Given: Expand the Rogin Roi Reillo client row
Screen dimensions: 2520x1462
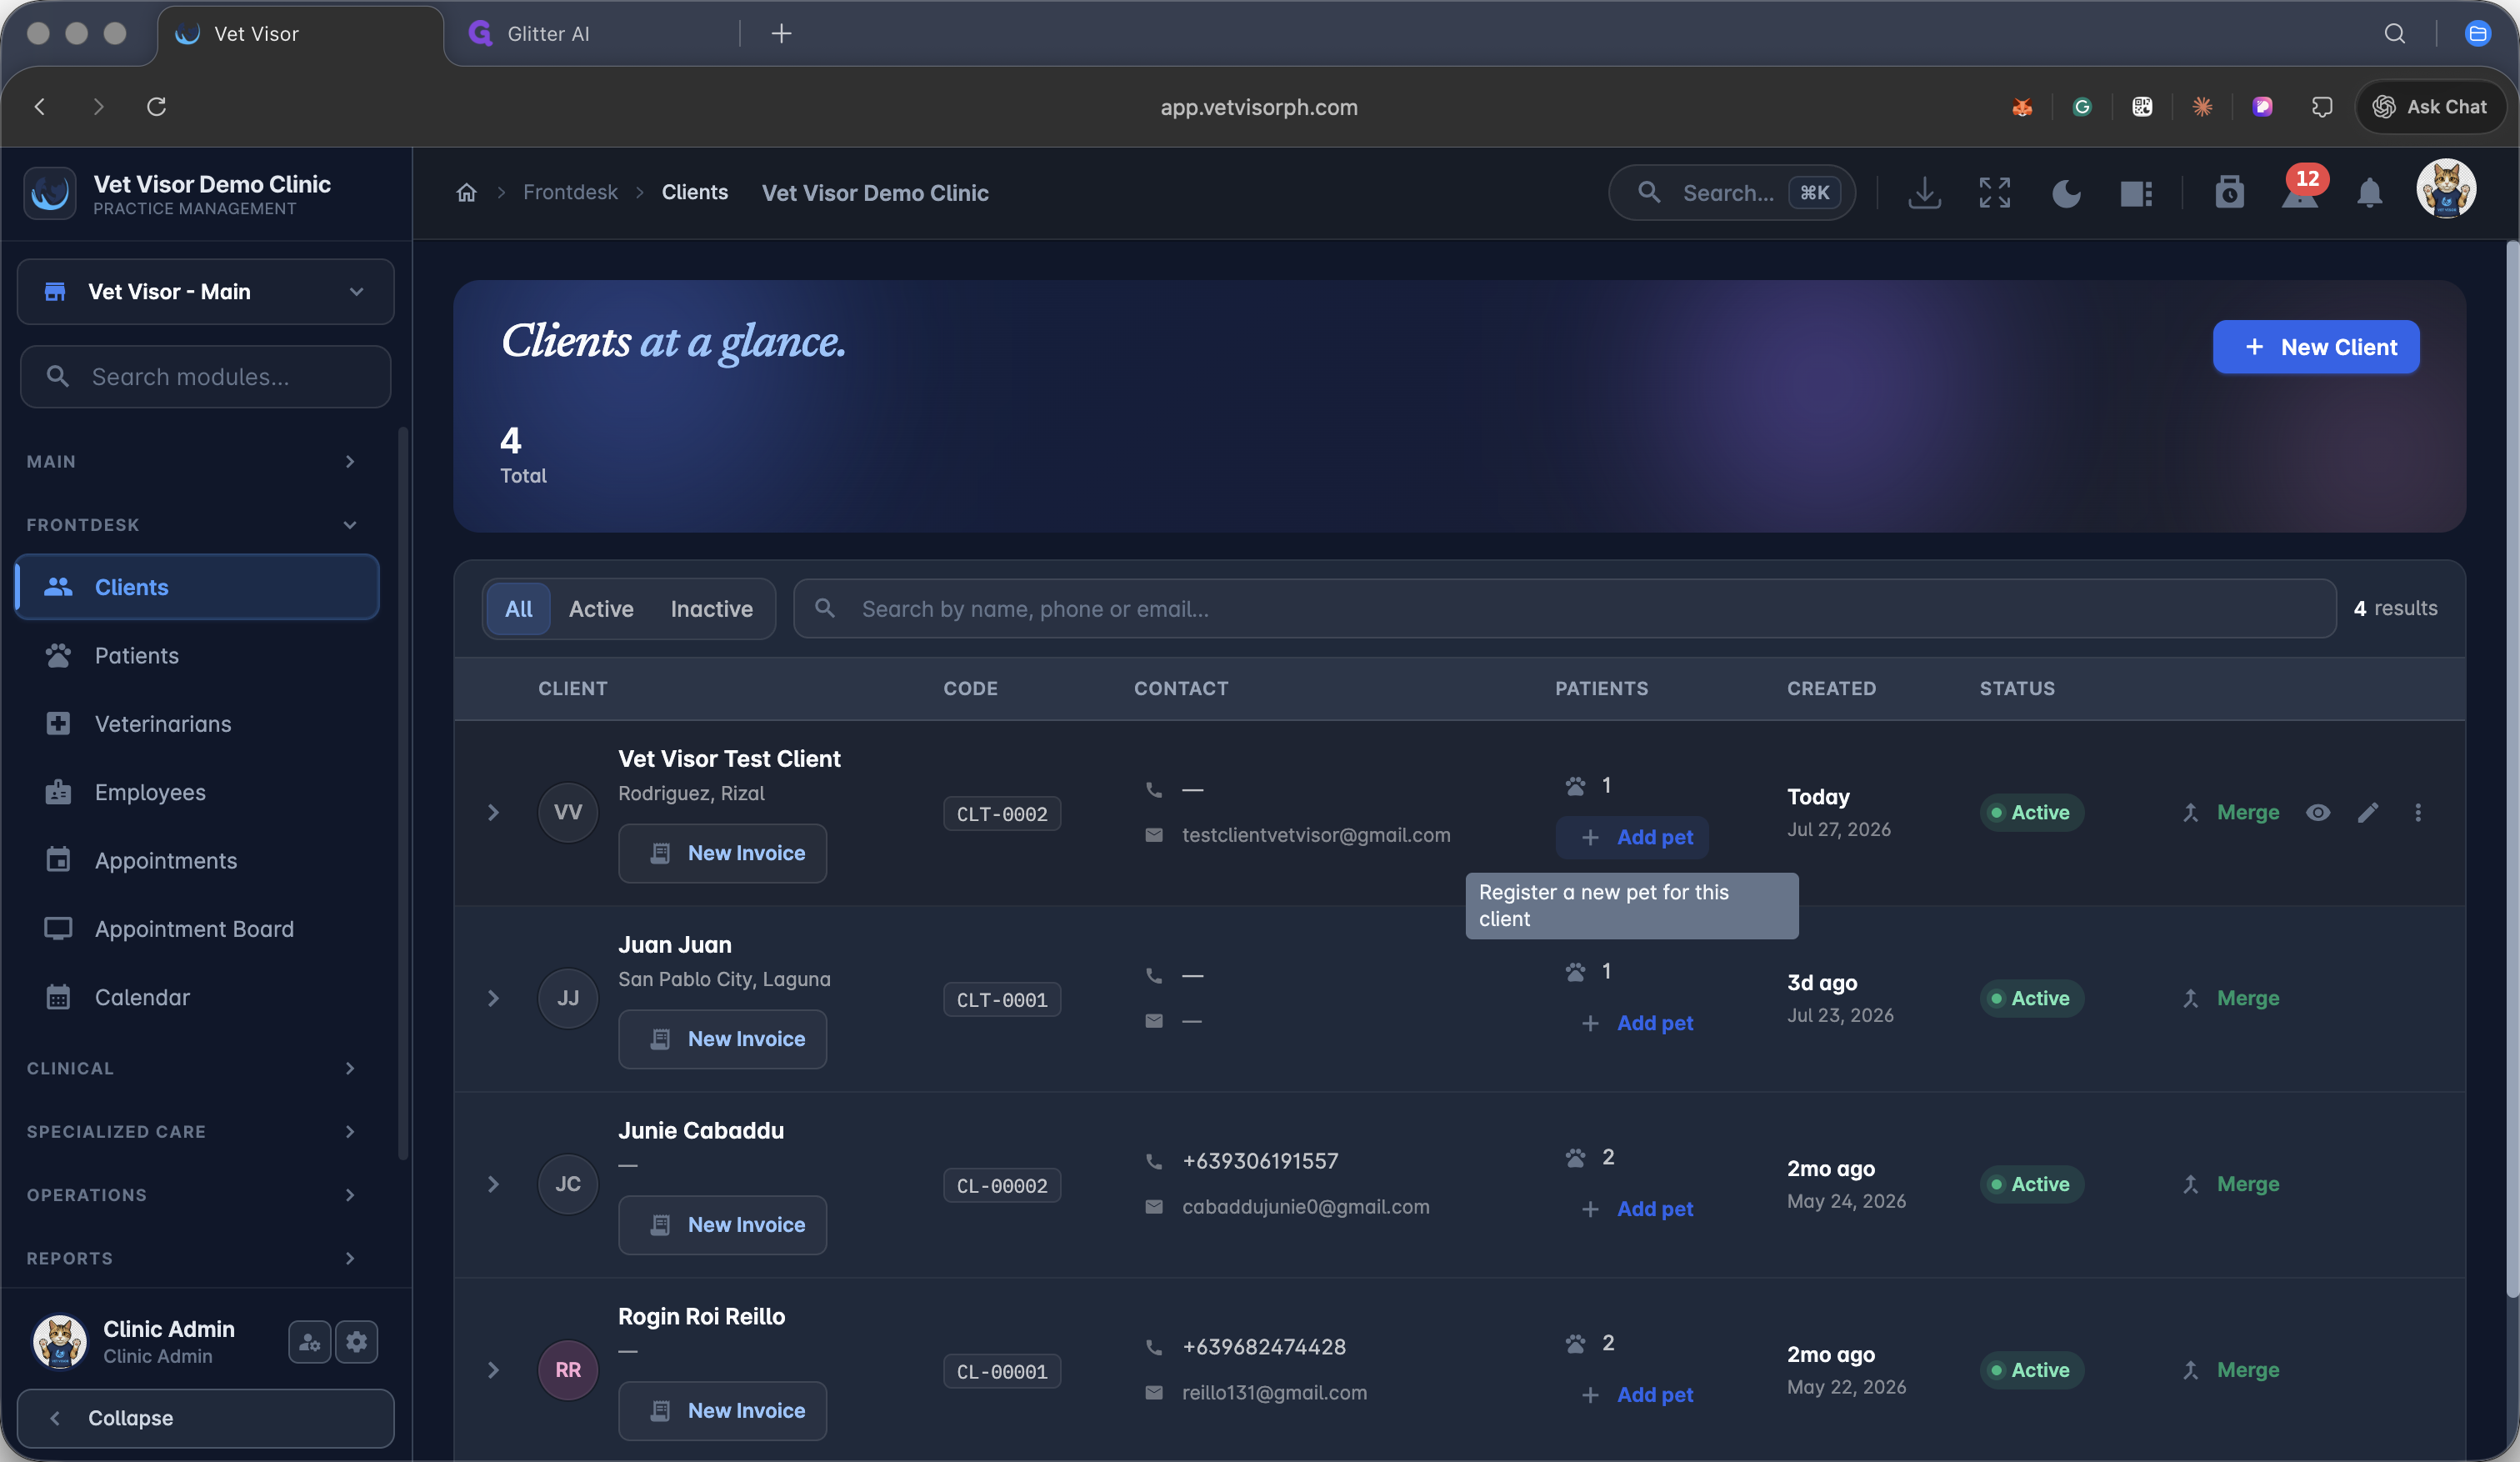Looking at the screenshot, I should tap(493, 1370).
